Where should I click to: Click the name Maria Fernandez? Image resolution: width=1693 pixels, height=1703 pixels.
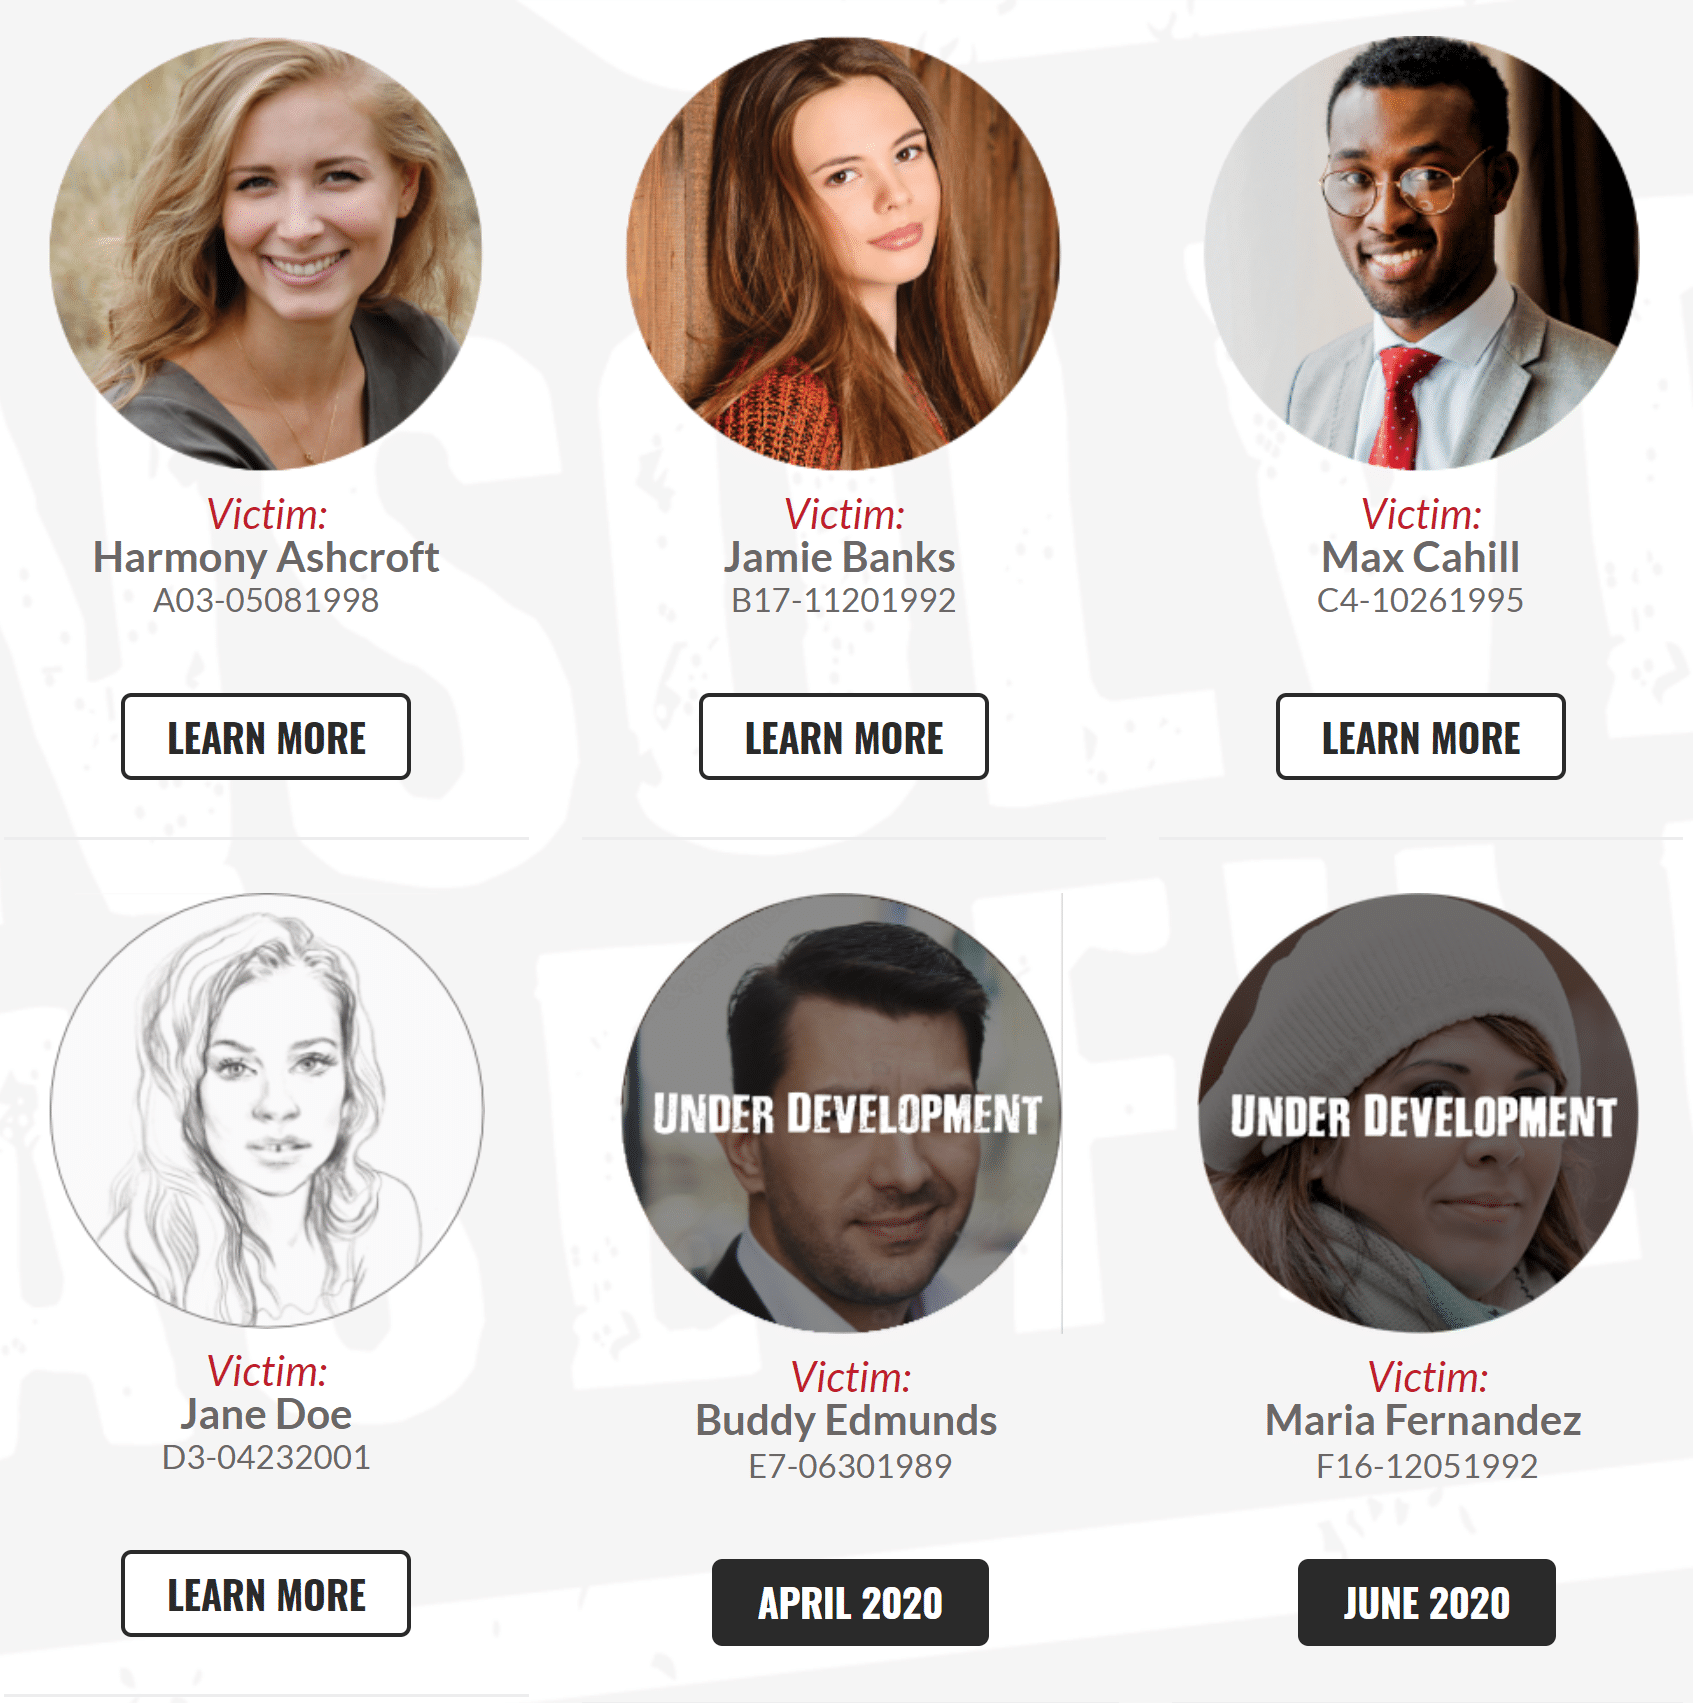(x=1423, y=1421)
